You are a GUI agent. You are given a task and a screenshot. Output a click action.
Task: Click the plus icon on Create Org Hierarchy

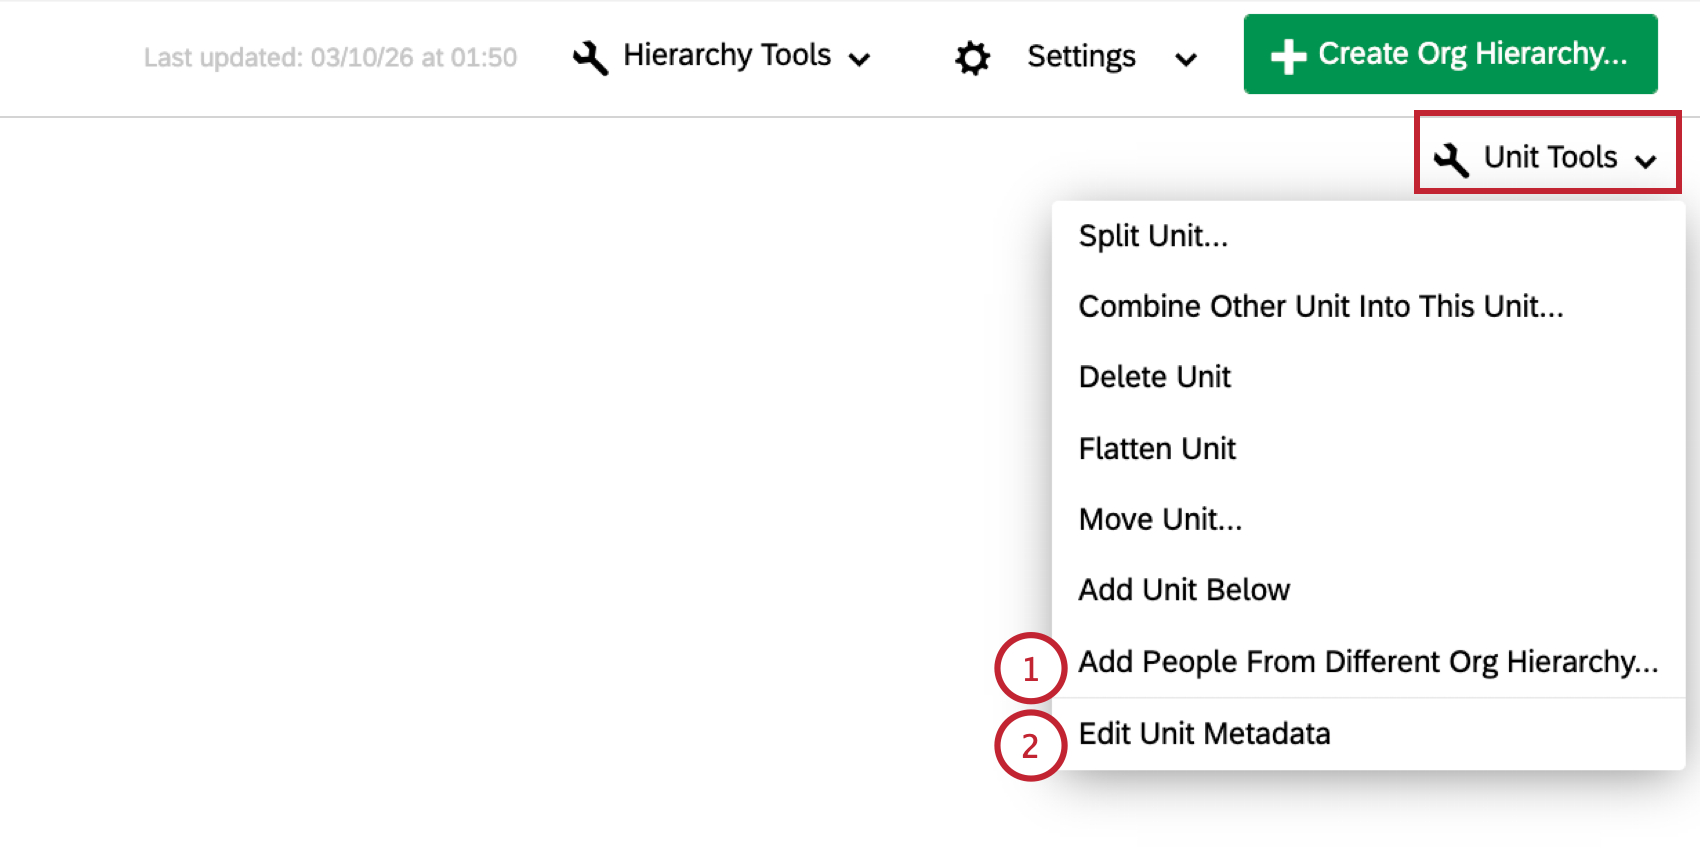click(x=1288, y=56)
